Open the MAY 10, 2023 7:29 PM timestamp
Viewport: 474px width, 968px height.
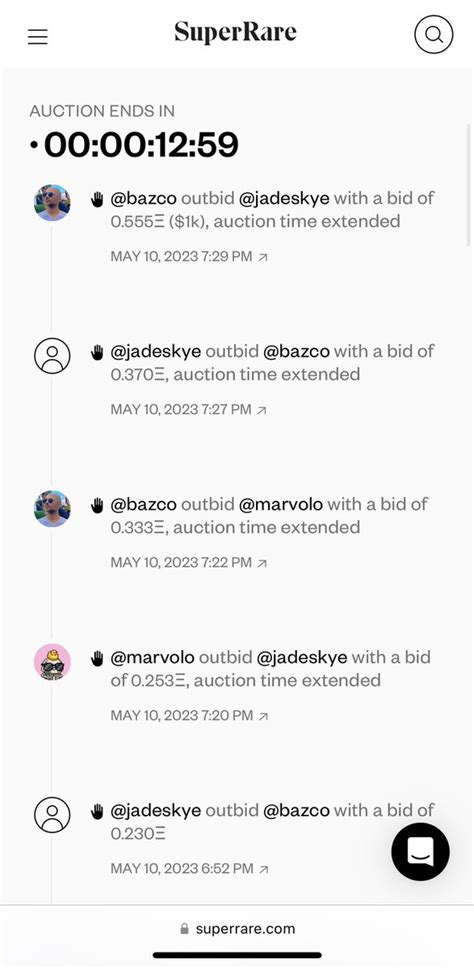(181, 257)
